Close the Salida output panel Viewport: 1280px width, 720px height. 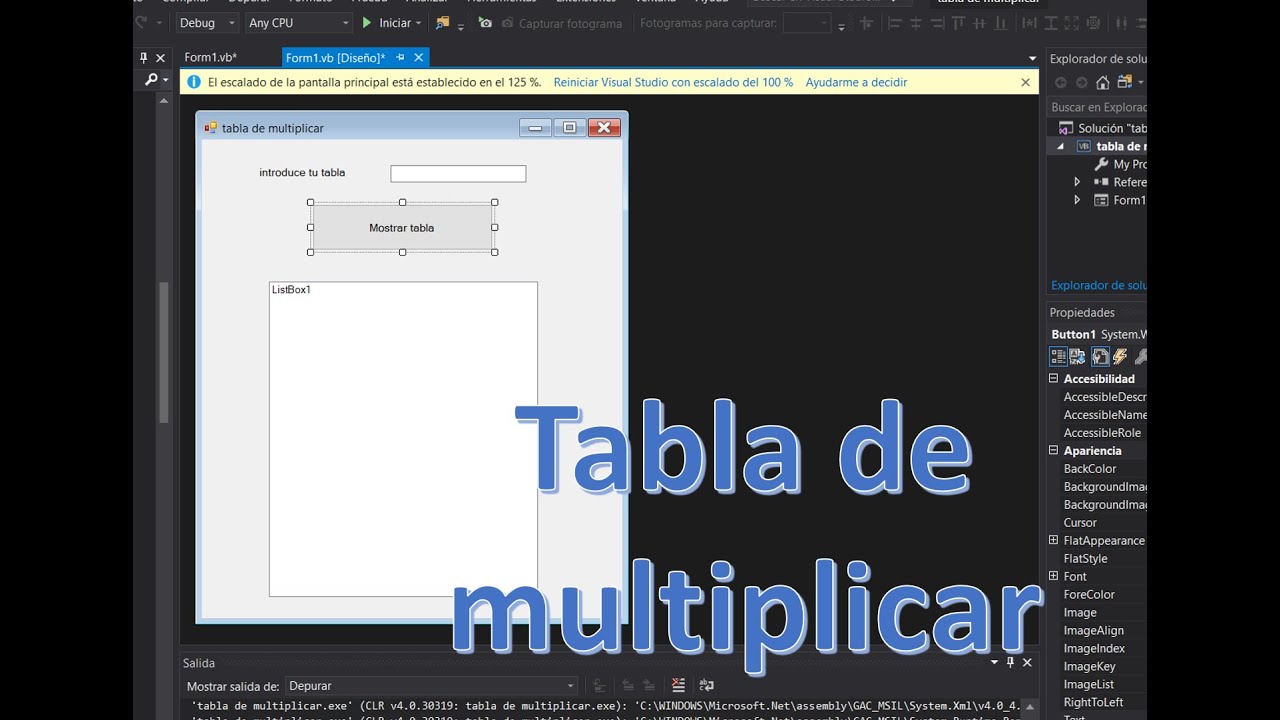(x=1027, y=662)
